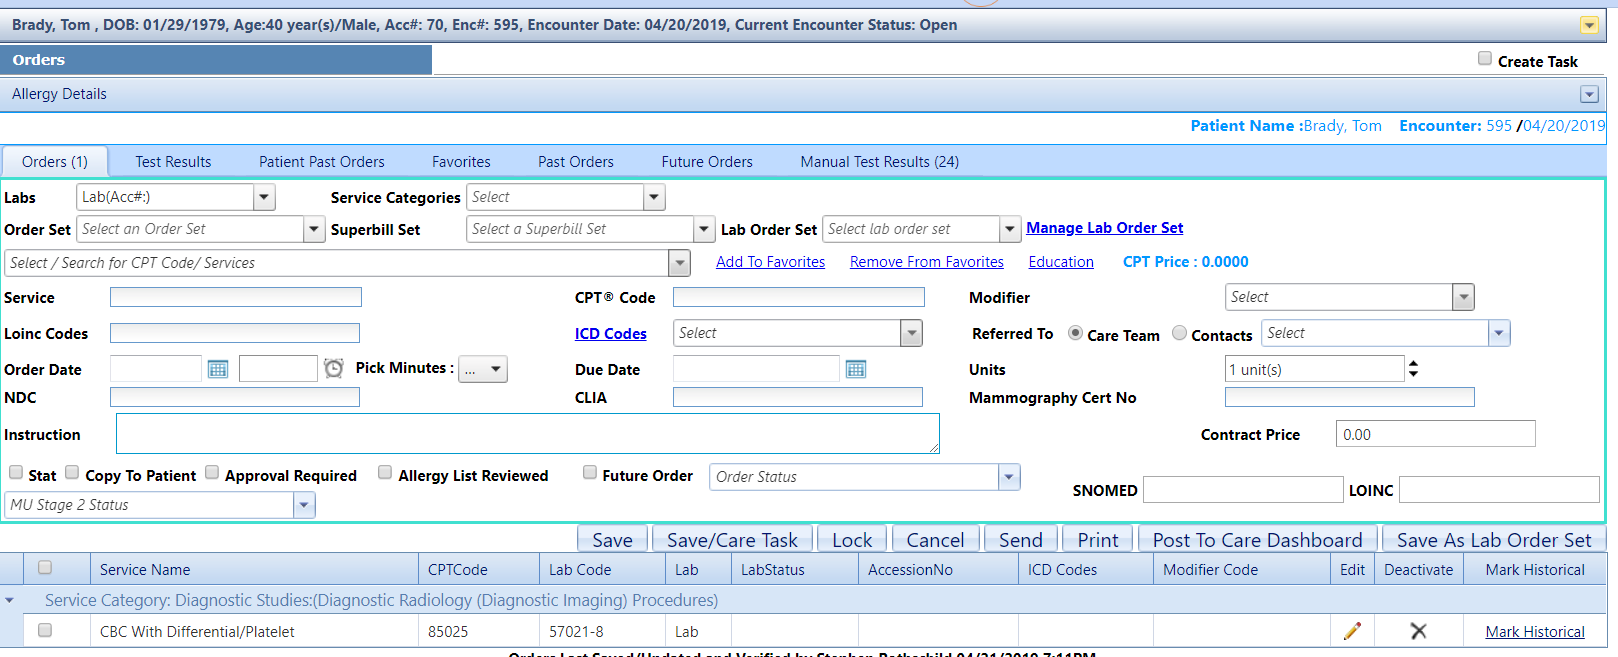Enable the Stat checkbox
Screen dimensions: 1618x657
click(16, 473)
